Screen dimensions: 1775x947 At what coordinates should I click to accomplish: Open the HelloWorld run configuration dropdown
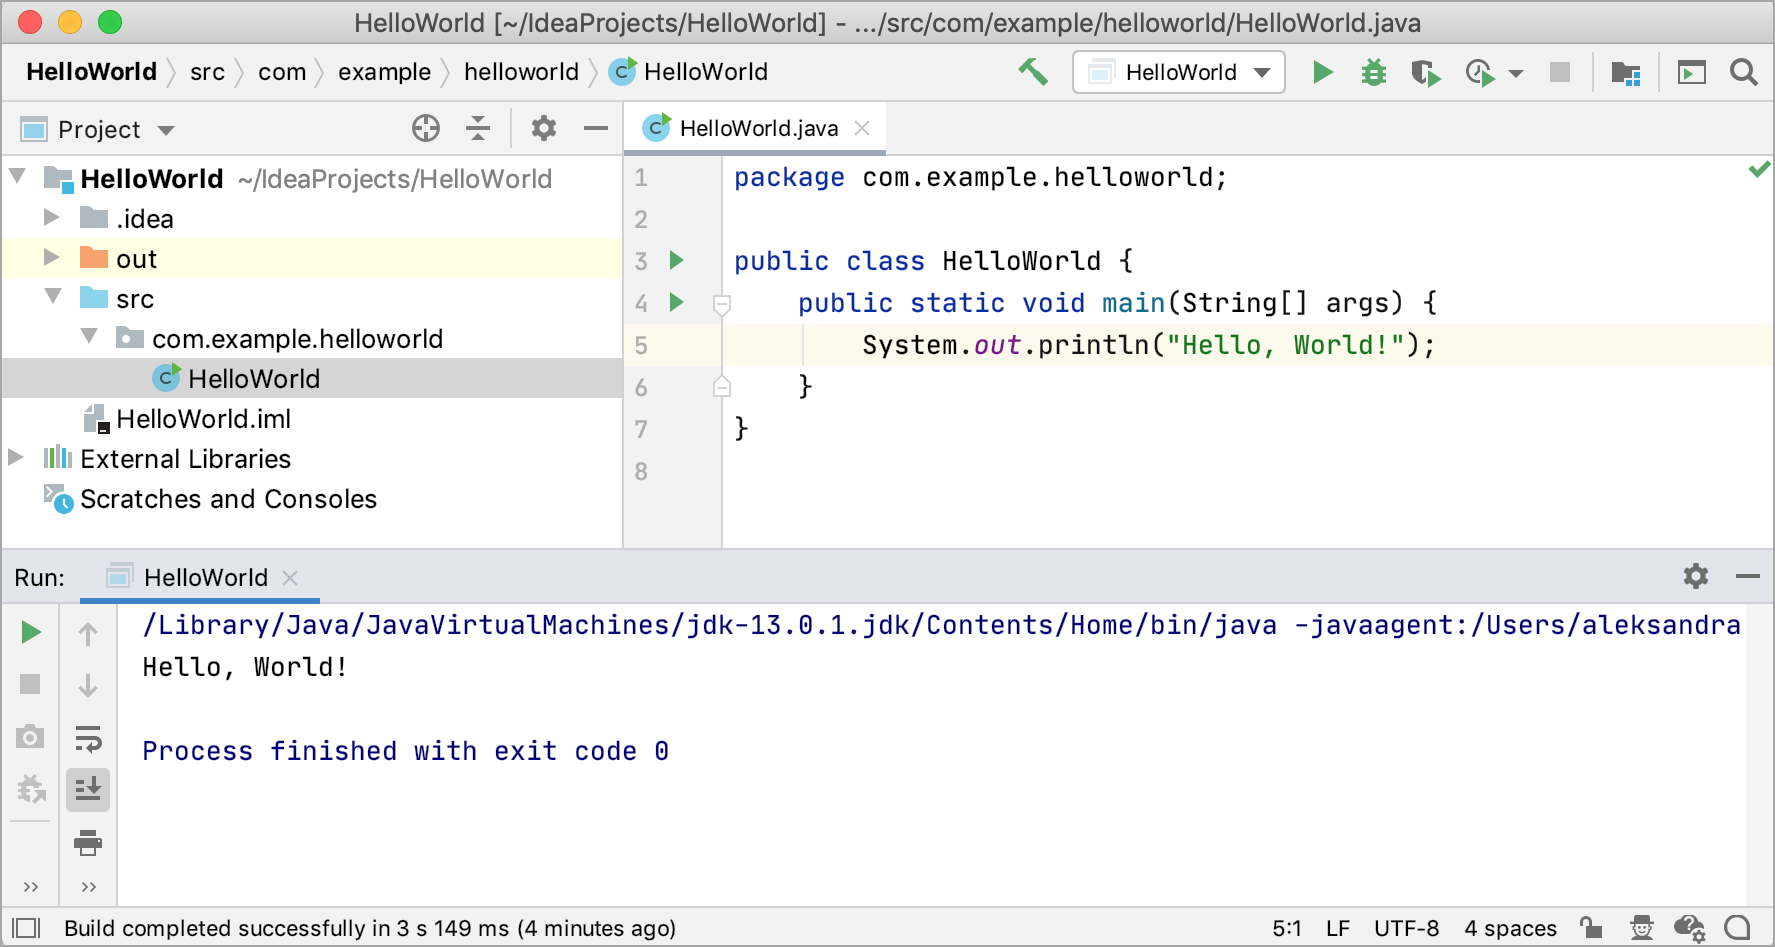click(1178, 72)
